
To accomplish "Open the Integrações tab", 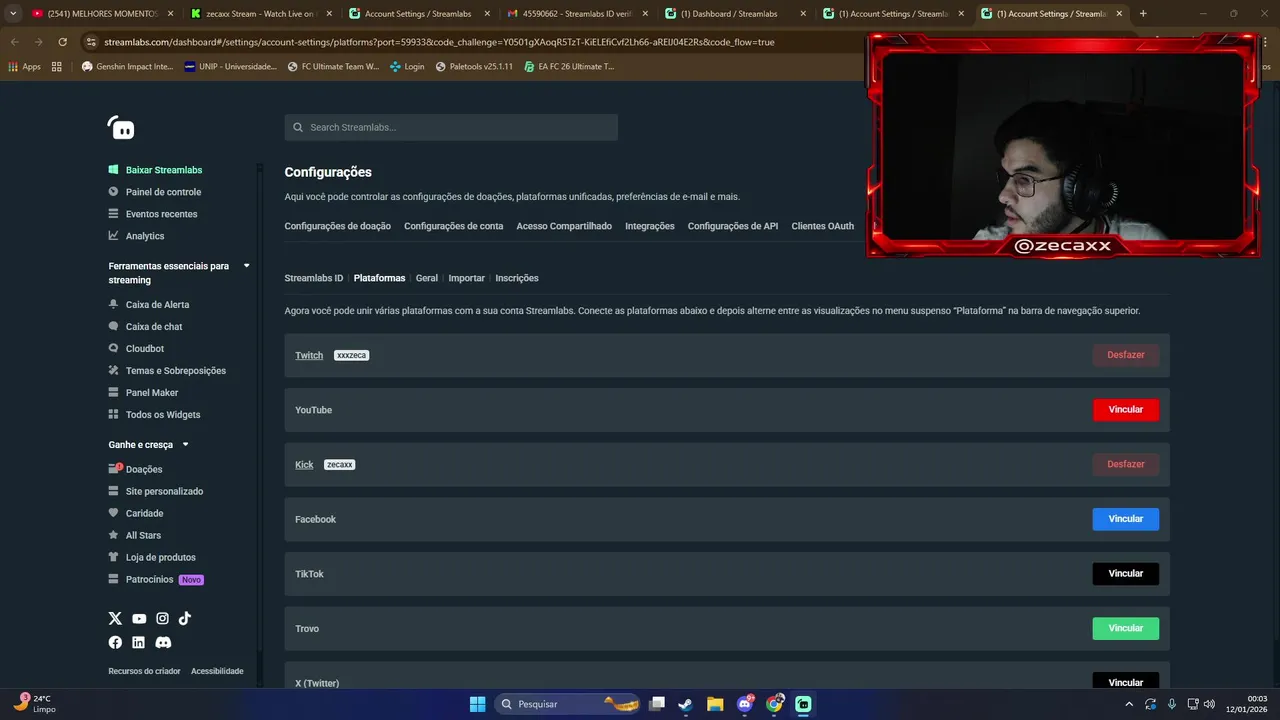I will tap(650, 226).
